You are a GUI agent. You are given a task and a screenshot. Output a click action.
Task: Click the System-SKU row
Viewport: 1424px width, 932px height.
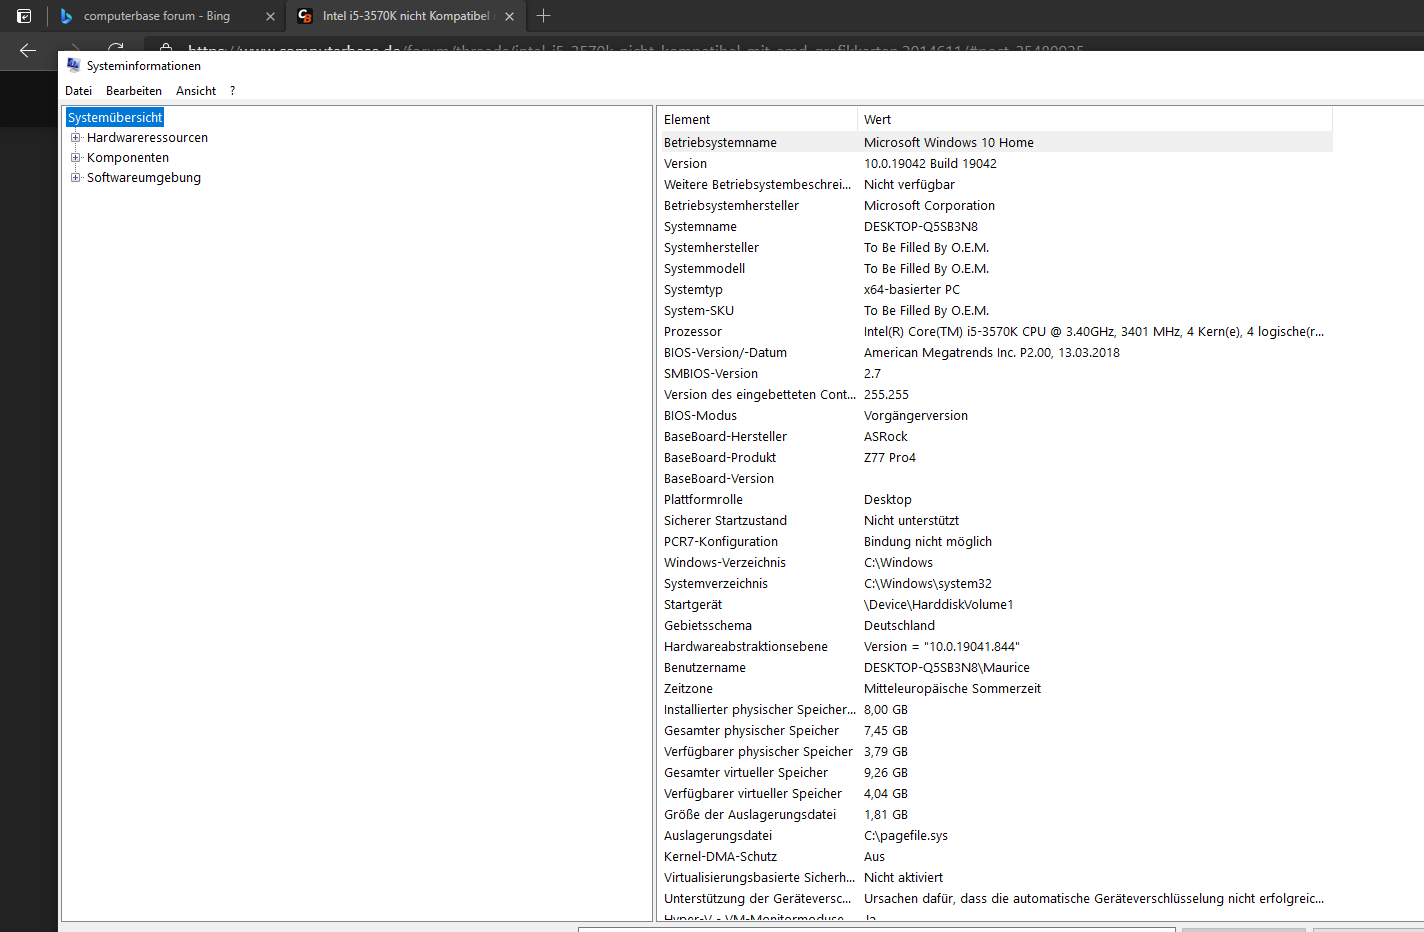[x=995, y=311]
